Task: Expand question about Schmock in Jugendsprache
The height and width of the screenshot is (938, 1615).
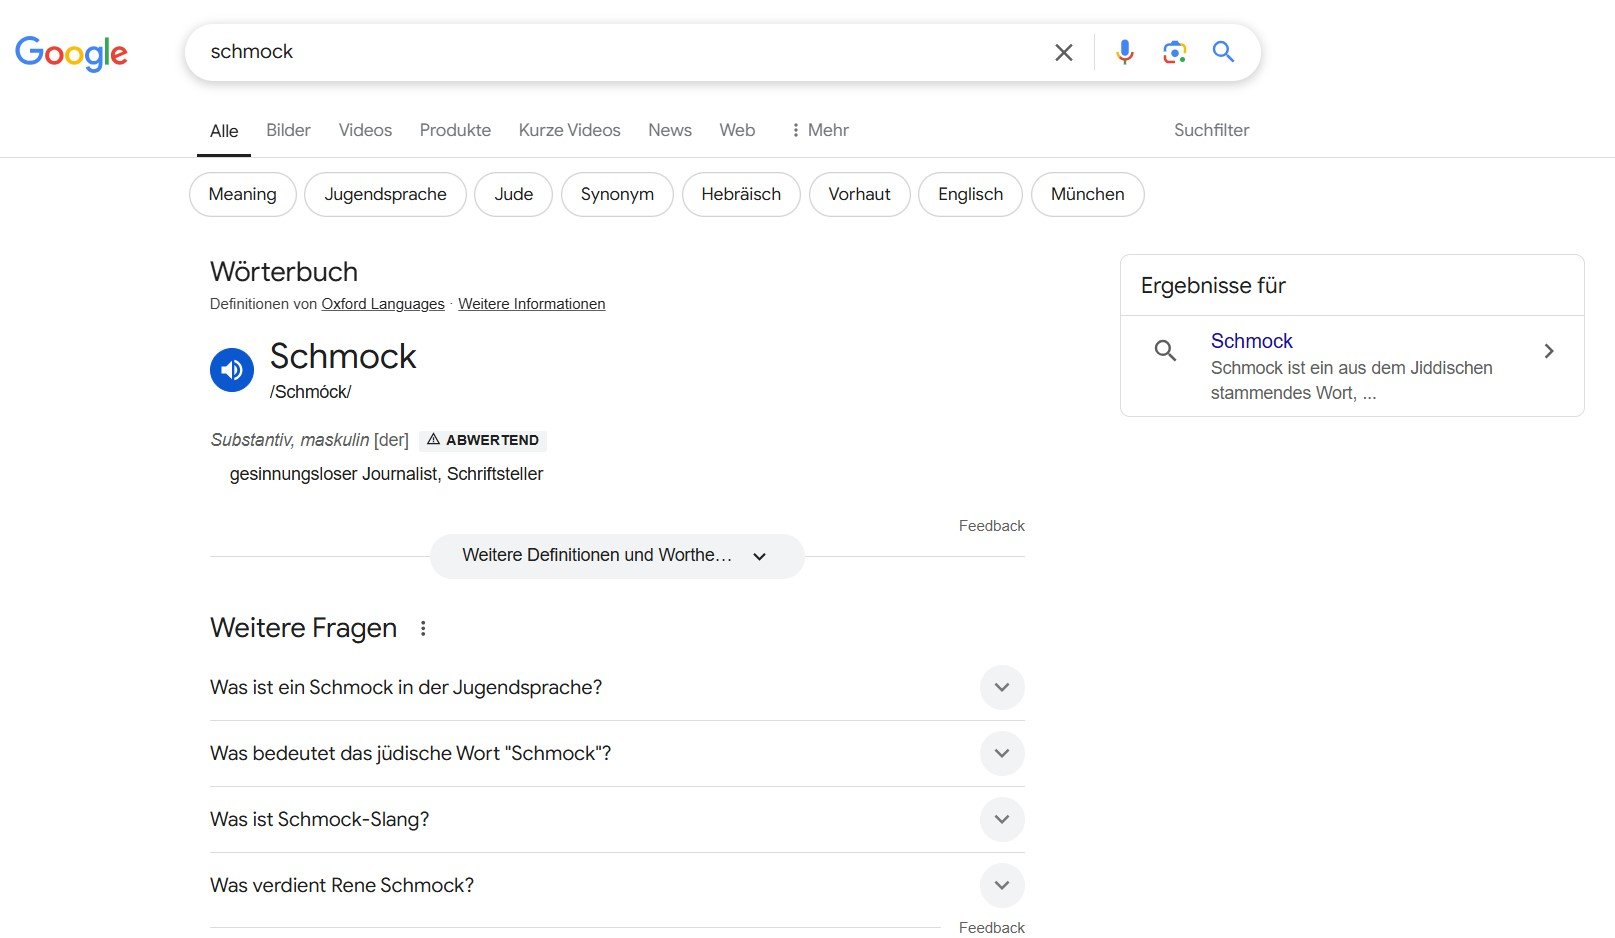Action: (1002, 688)
